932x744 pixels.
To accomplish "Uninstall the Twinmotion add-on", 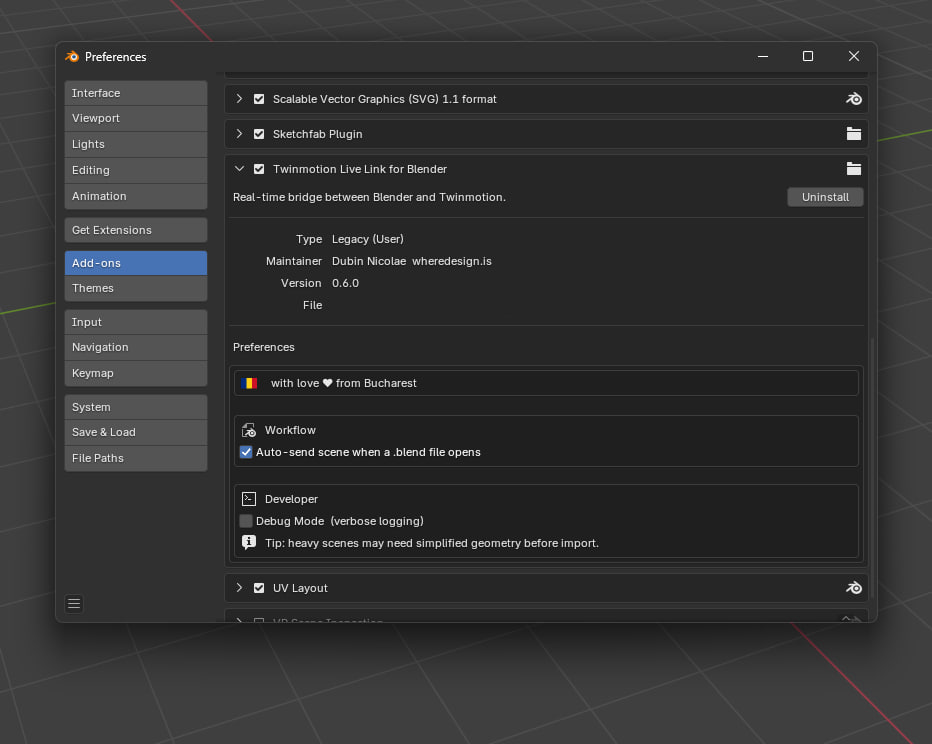I will (825, 197).
